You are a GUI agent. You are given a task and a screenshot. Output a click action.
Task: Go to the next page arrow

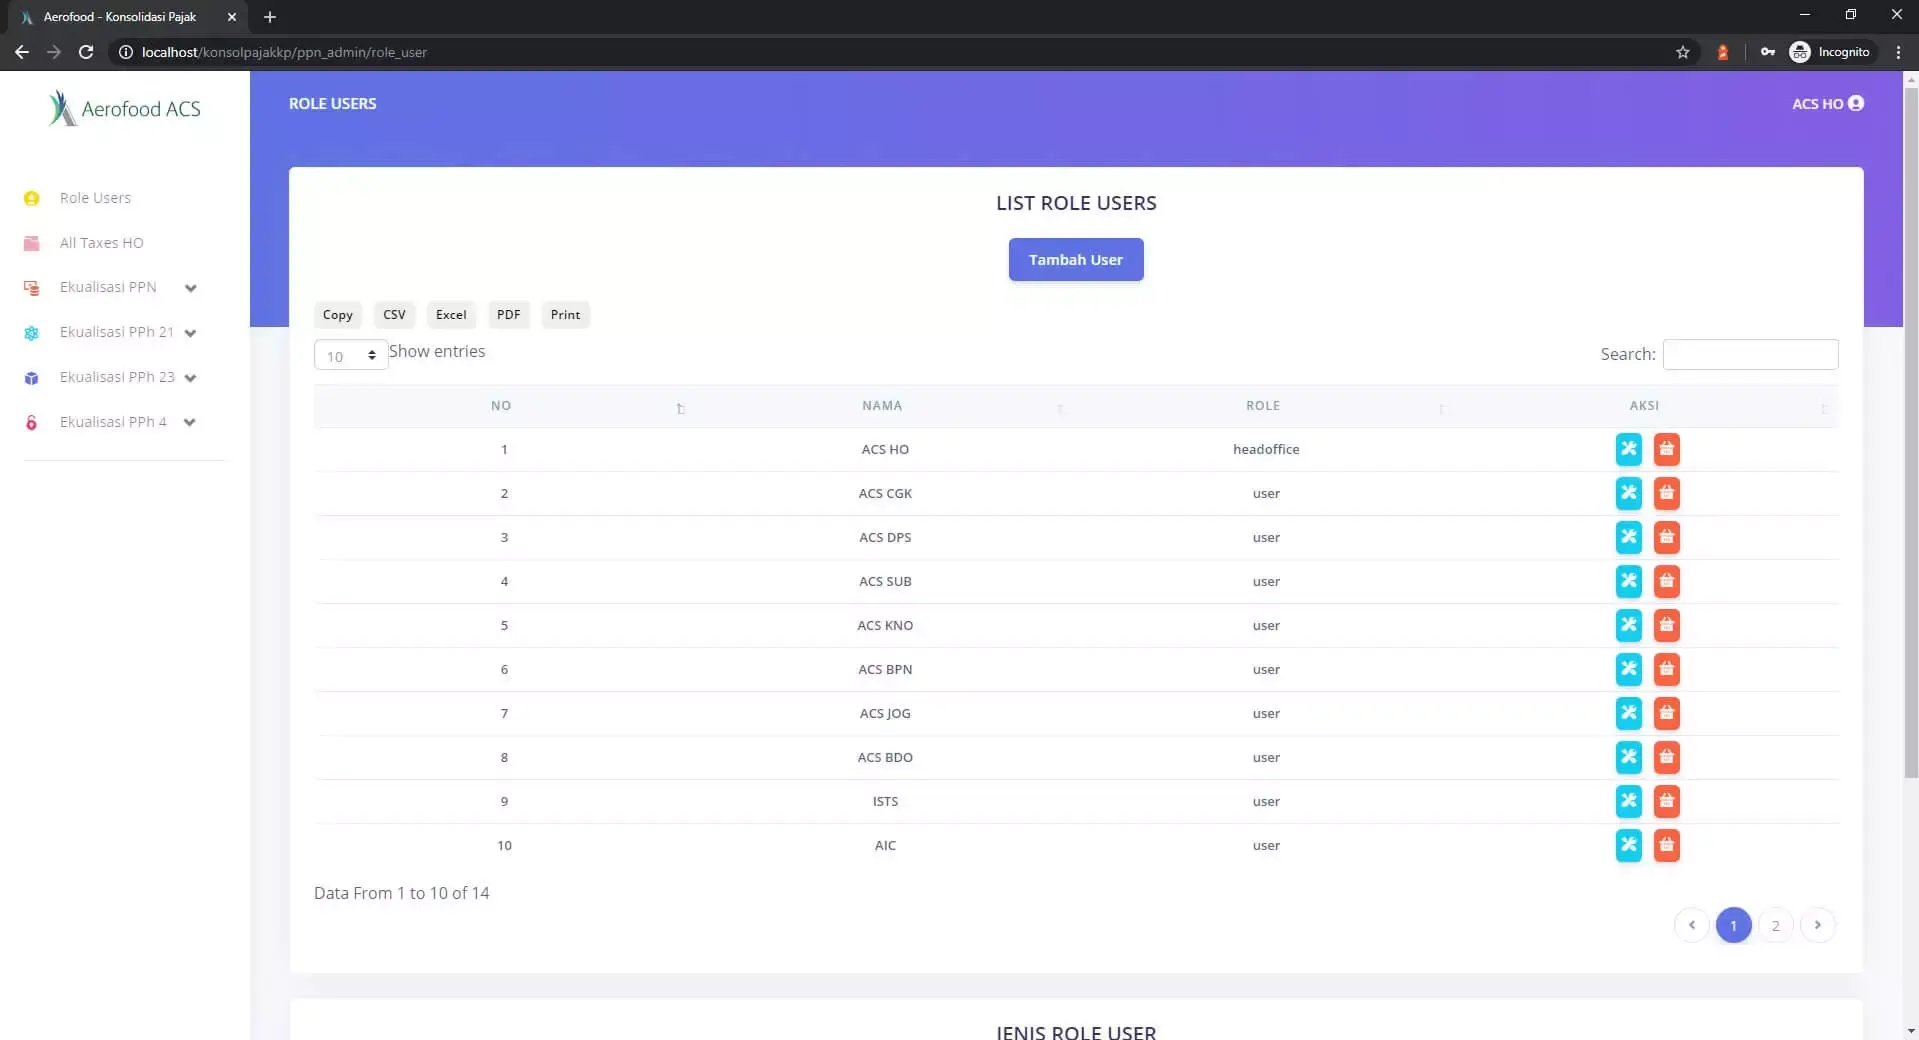[1818, 925]
